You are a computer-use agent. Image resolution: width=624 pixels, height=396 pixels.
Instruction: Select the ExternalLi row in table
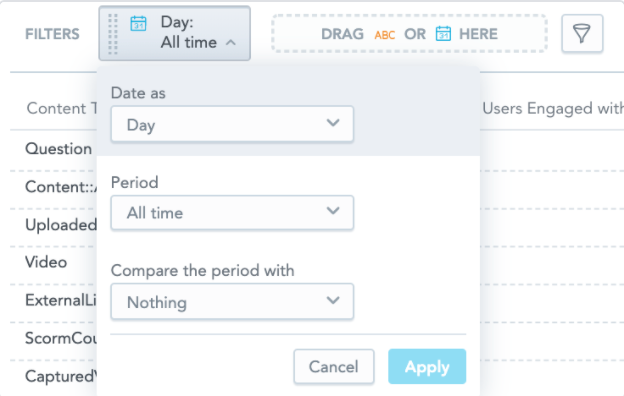[61, 300]
